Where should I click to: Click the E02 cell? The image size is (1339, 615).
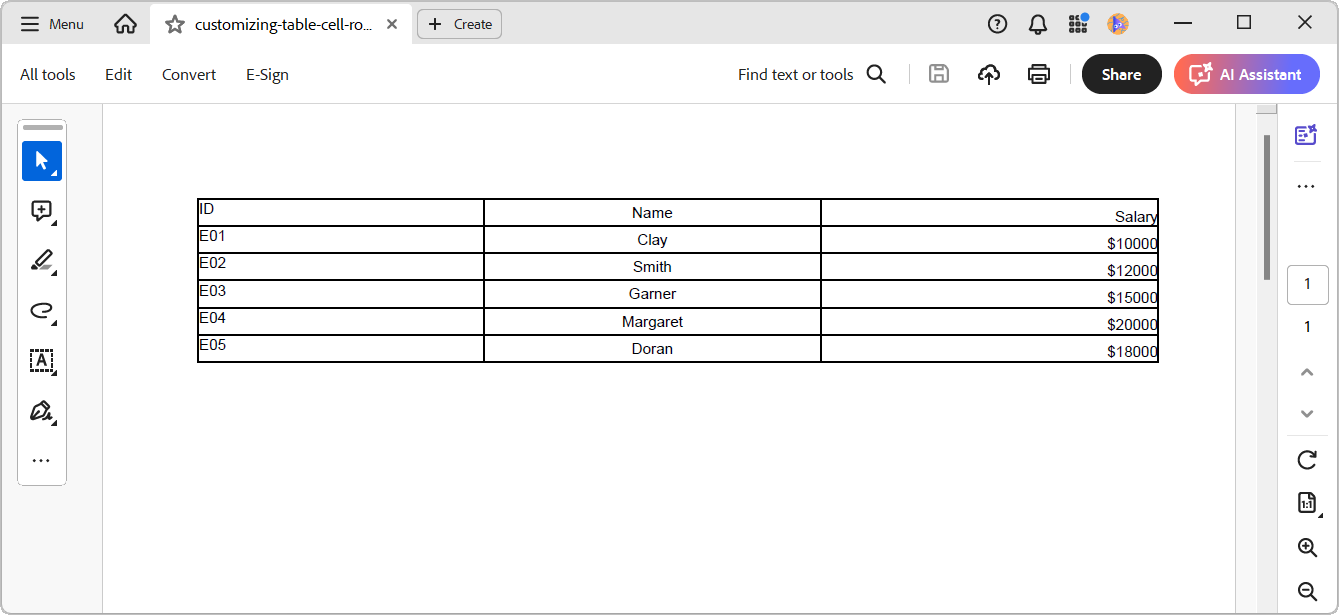click(341, 266)
